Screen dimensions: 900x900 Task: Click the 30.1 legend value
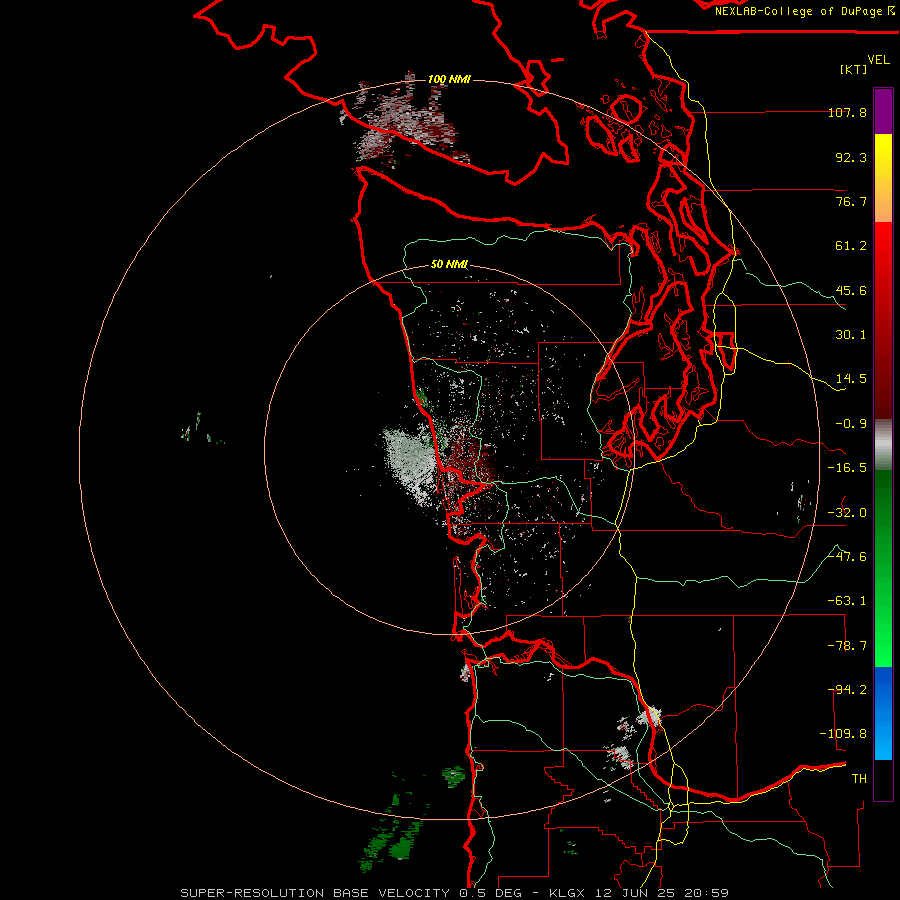(851, 335)
